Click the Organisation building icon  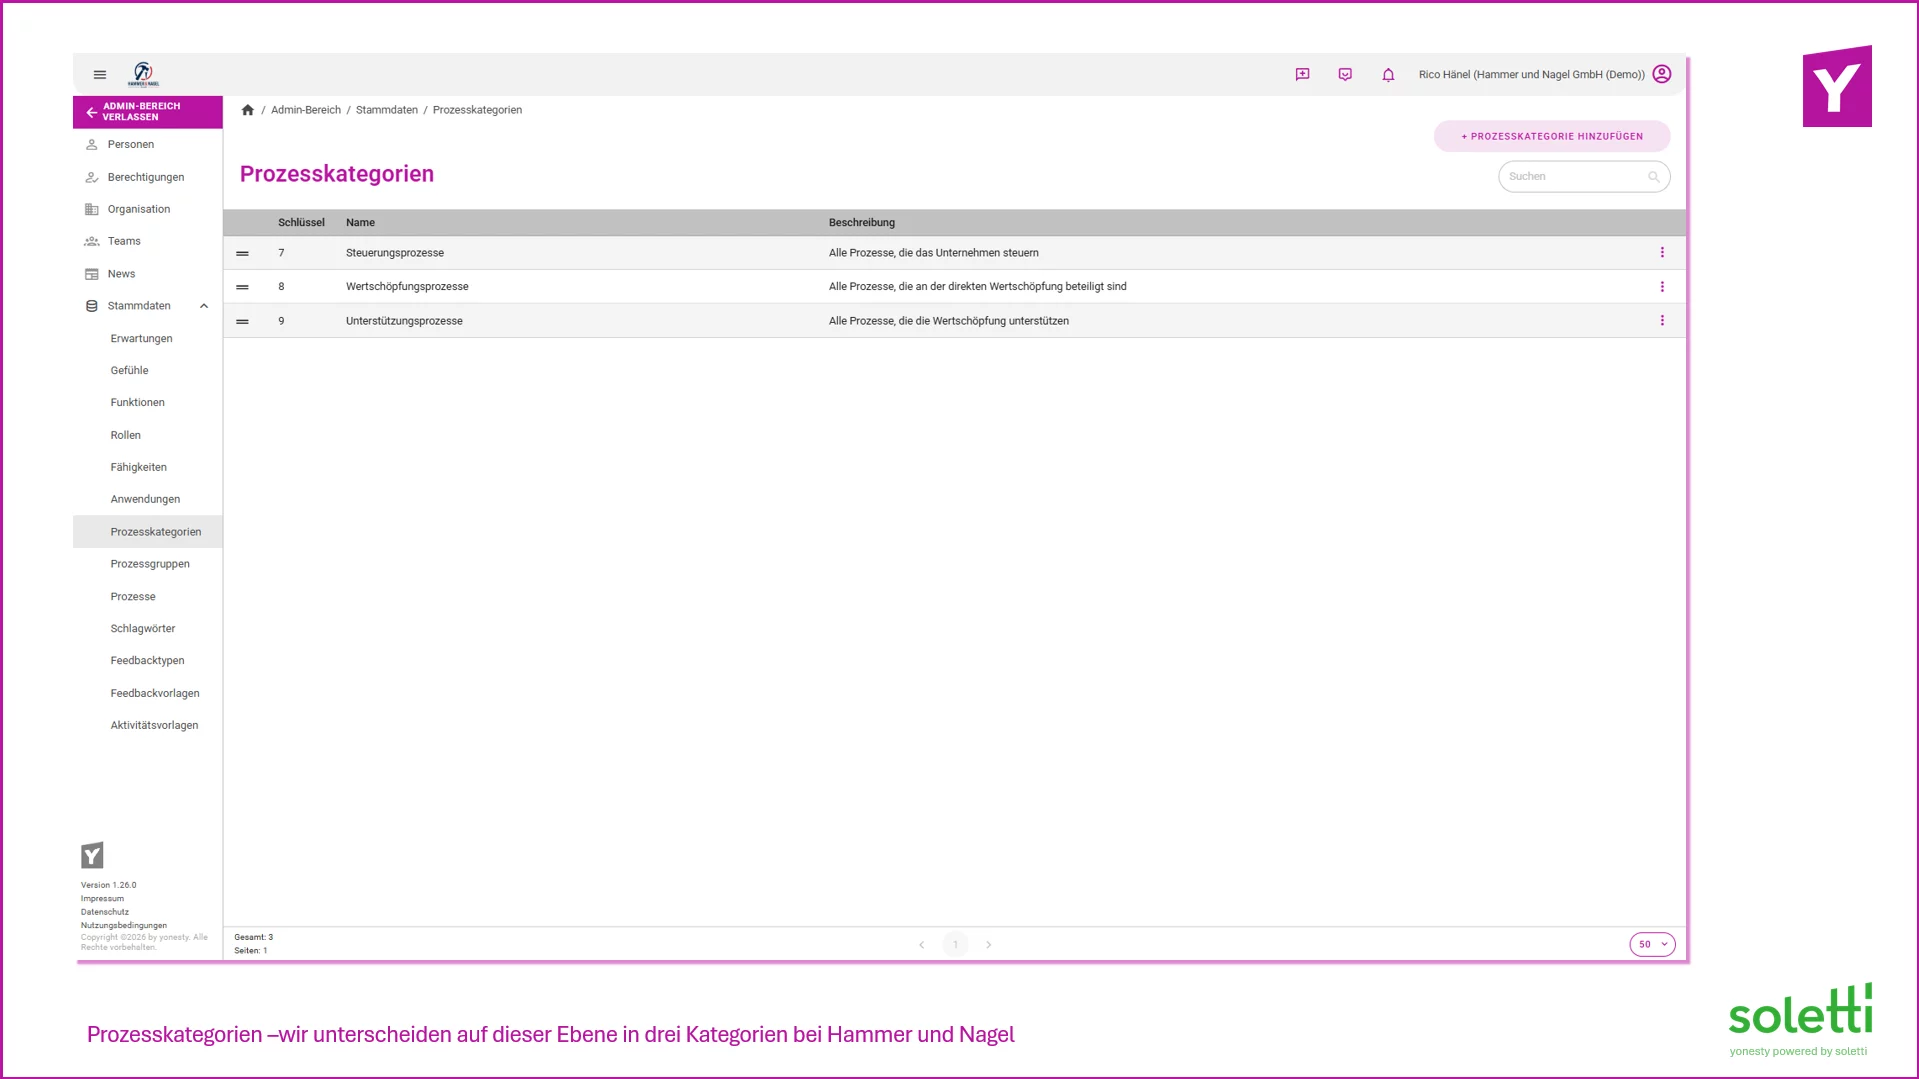(92, 209)
